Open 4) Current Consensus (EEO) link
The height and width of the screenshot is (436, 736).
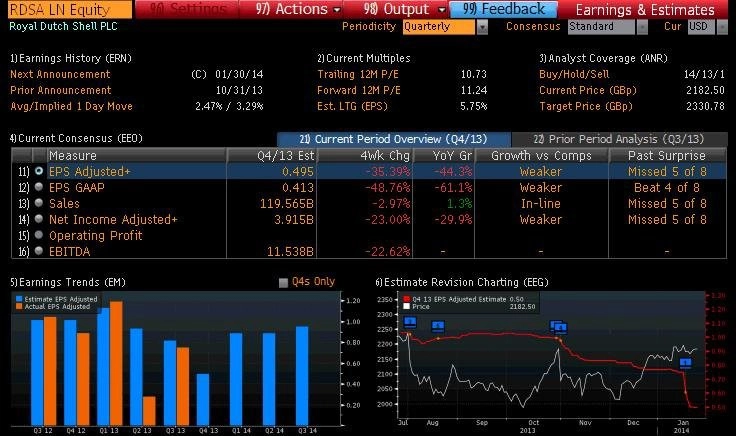click(76, 138)
